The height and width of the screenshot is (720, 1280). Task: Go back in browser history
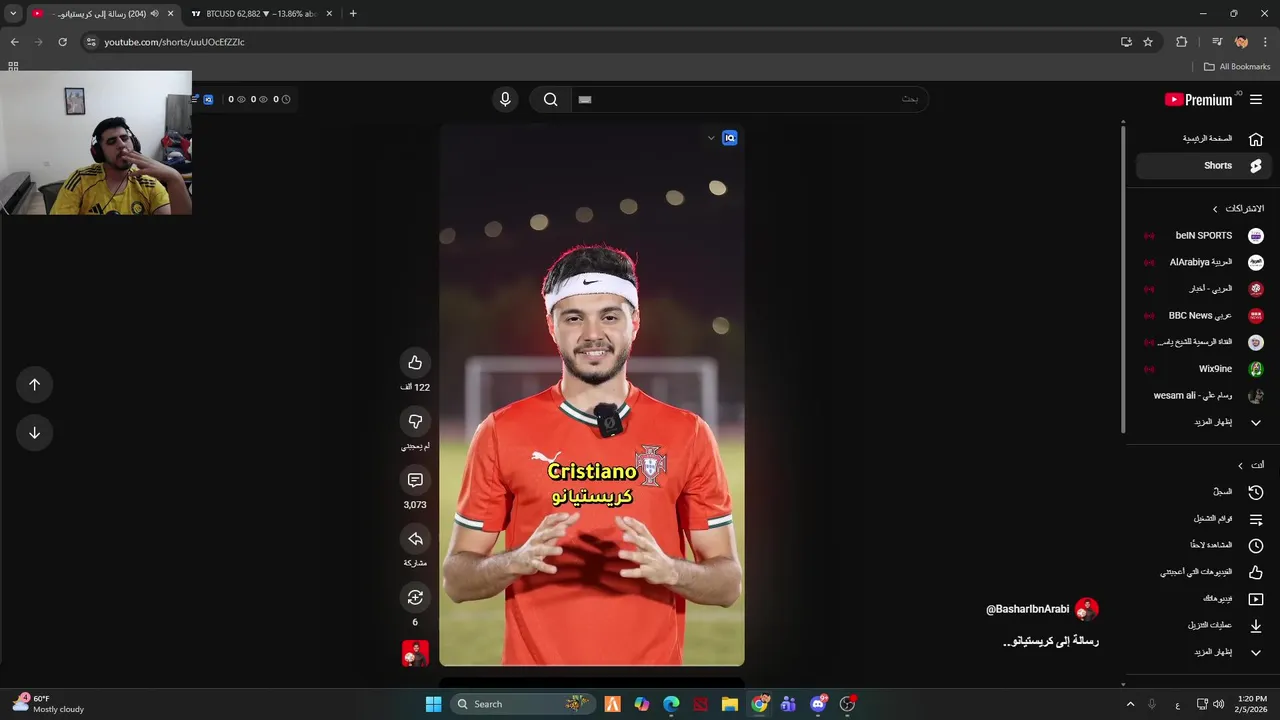(x=14, y=42)
